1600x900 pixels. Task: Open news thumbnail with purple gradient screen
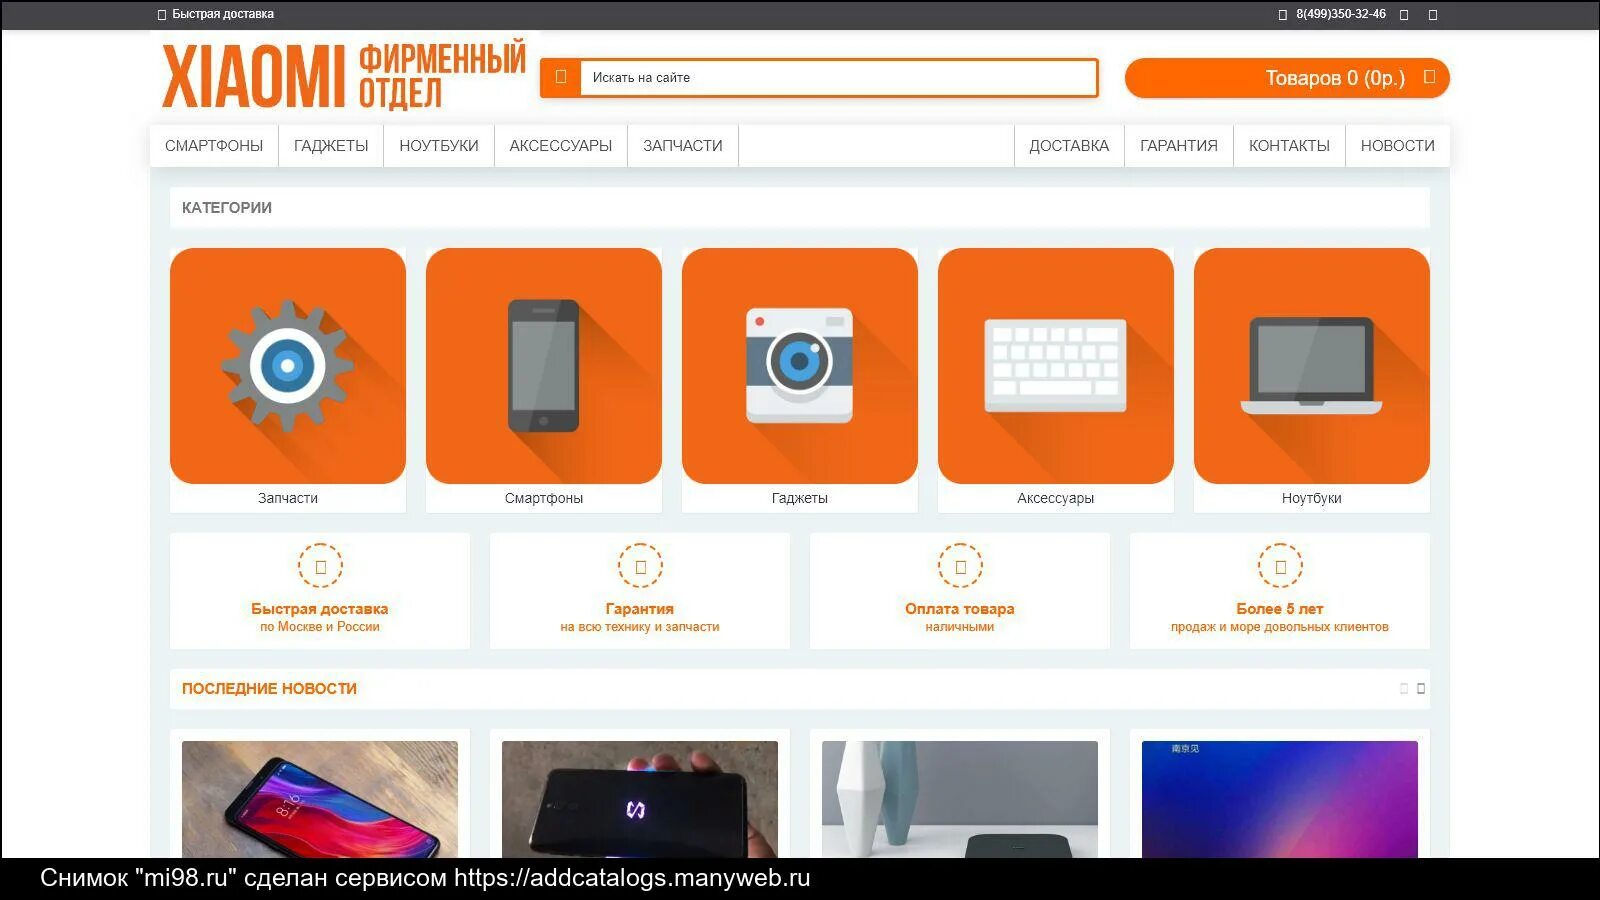pos(1280,799)
